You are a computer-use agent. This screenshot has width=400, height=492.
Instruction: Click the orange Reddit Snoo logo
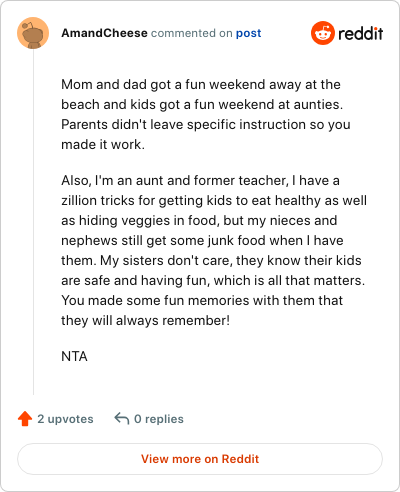click(x=322, y=33)
